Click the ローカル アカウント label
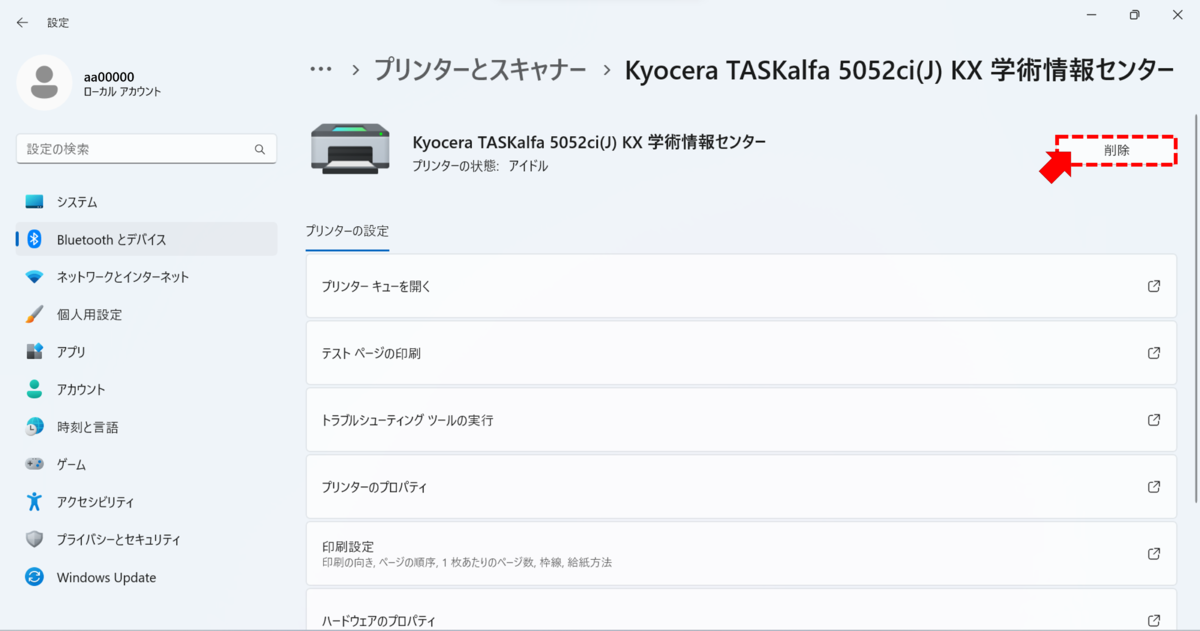 [122, 92]
